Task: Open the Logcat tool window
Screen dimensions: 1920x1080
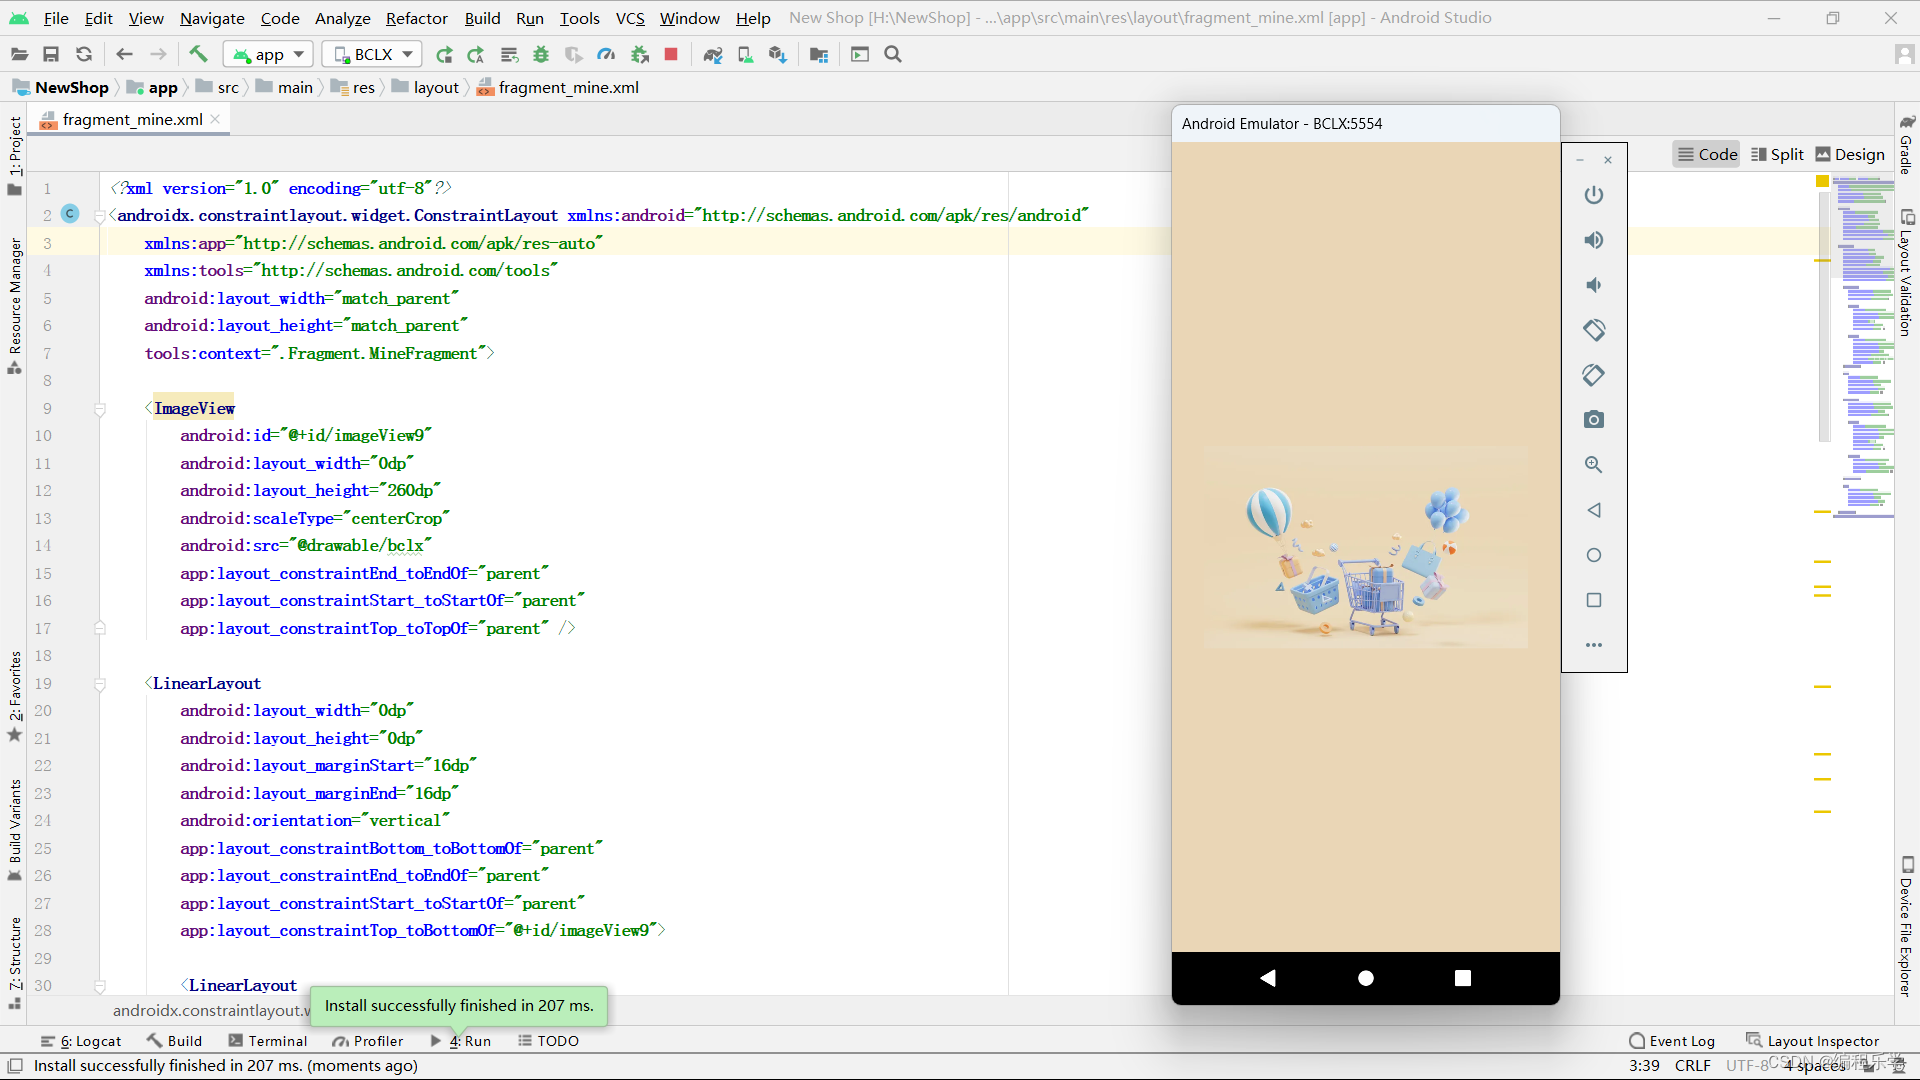Action: click(81, 1041)
